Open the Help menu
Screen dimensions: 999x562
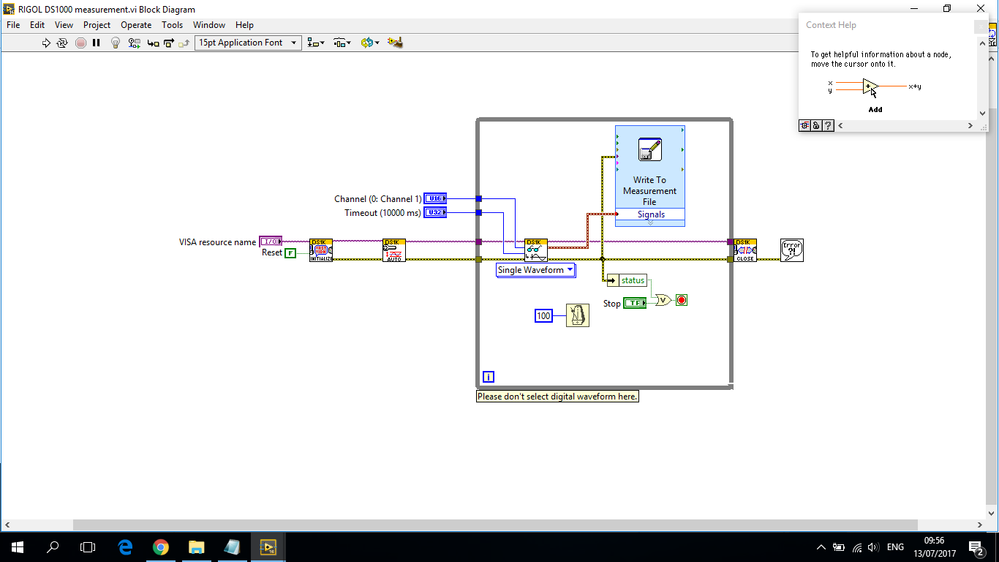click(x=244, y=25)
